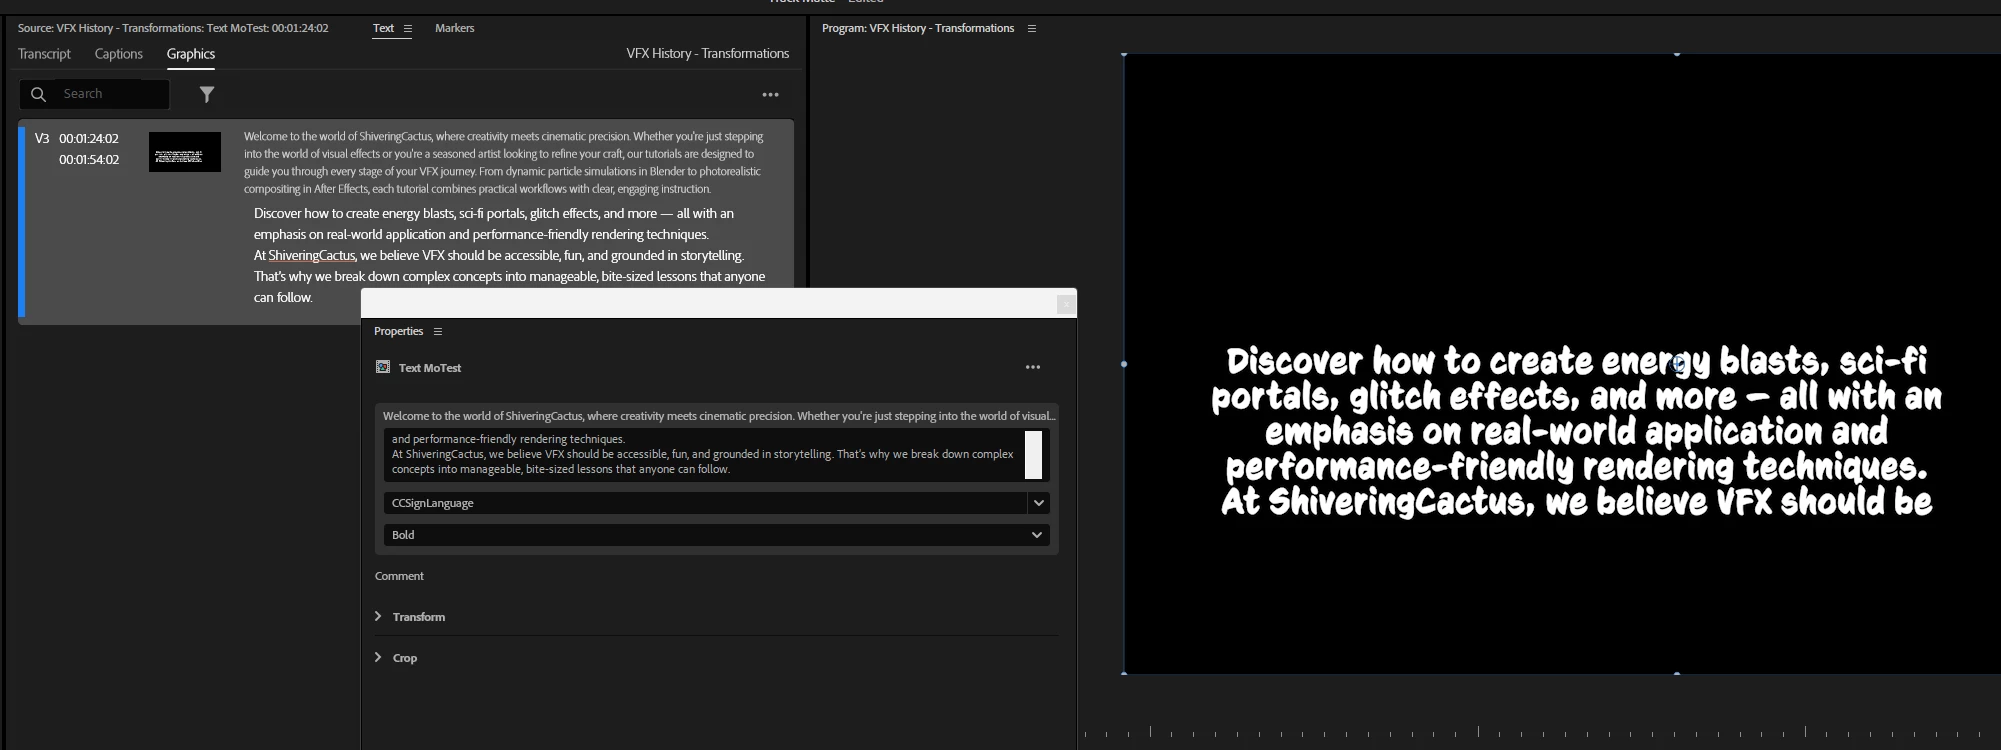2001x750 pixels.
Task: Click 'Welcome to the world' line in Properties
Action: 718,416
